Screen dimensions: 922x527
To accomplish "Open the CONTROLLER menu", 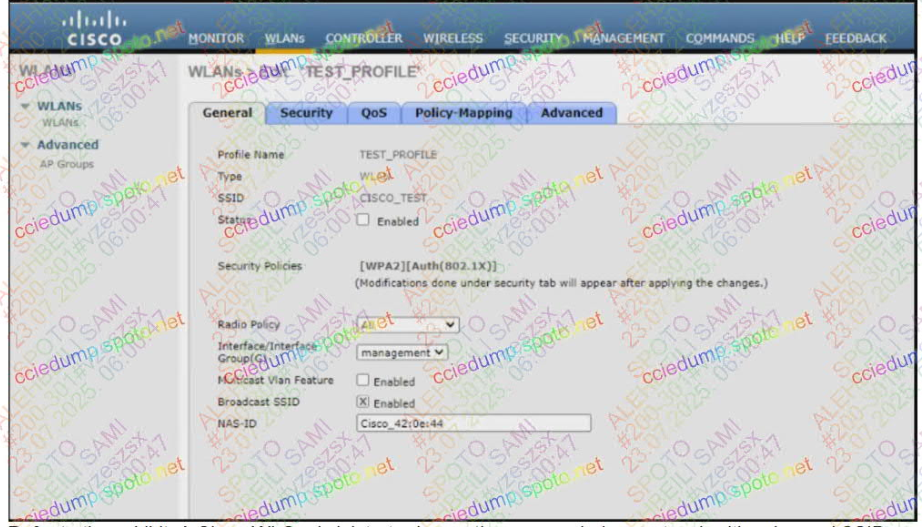I will tap(364, 38).
